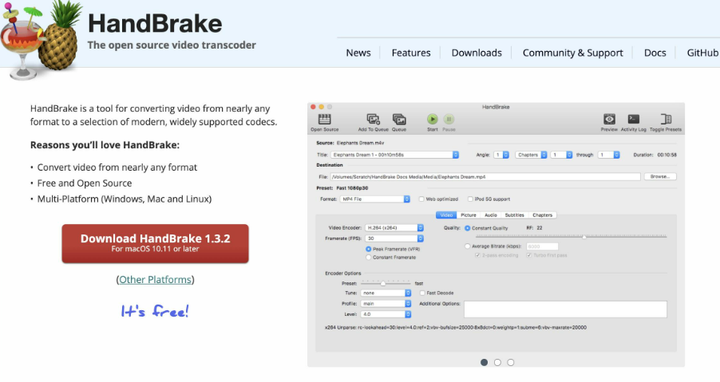The height and width of the screenshot is (382, 720).
Task: Click the RF constant quality slider
Action: click(x=571, y=237)
